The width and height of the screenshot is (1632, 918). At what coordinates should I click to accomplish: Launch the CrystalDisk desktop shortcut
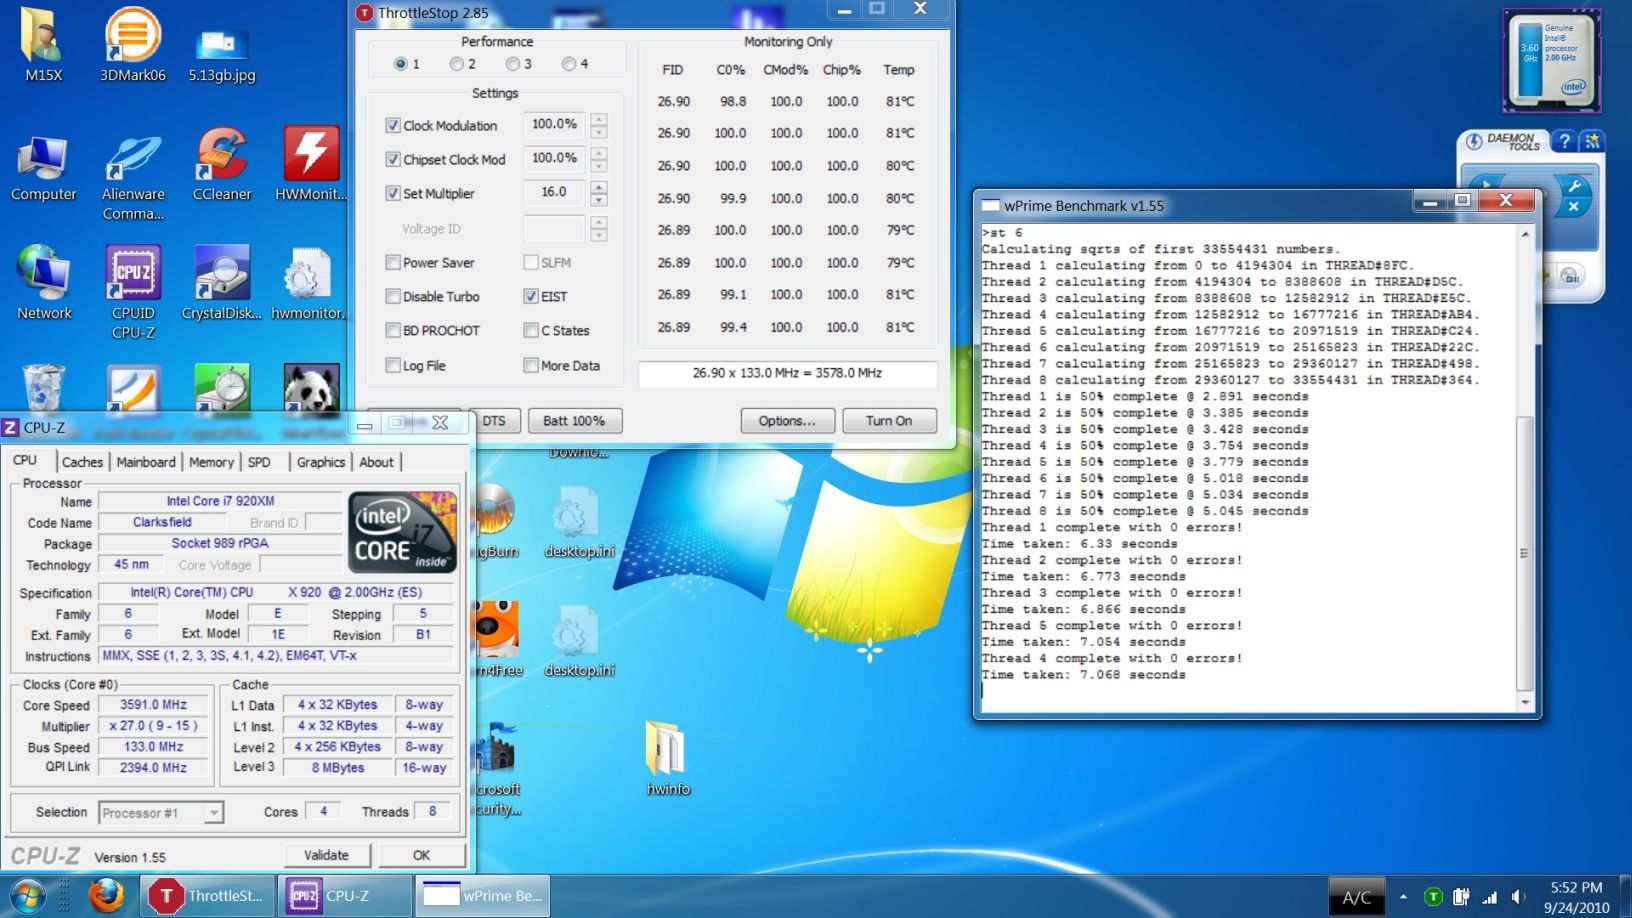(222, 283)
